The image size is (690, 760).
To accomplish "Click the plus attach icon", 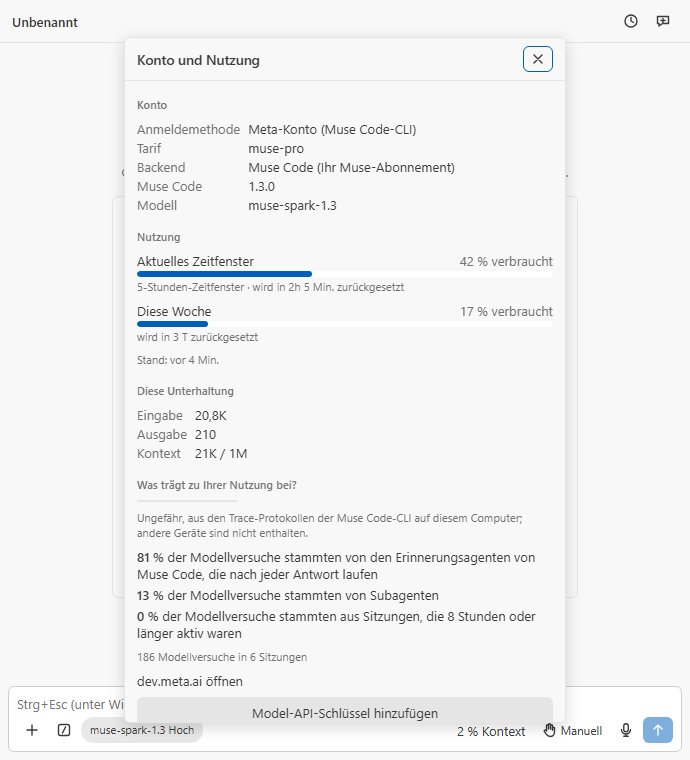I will (x=32, y=730).
